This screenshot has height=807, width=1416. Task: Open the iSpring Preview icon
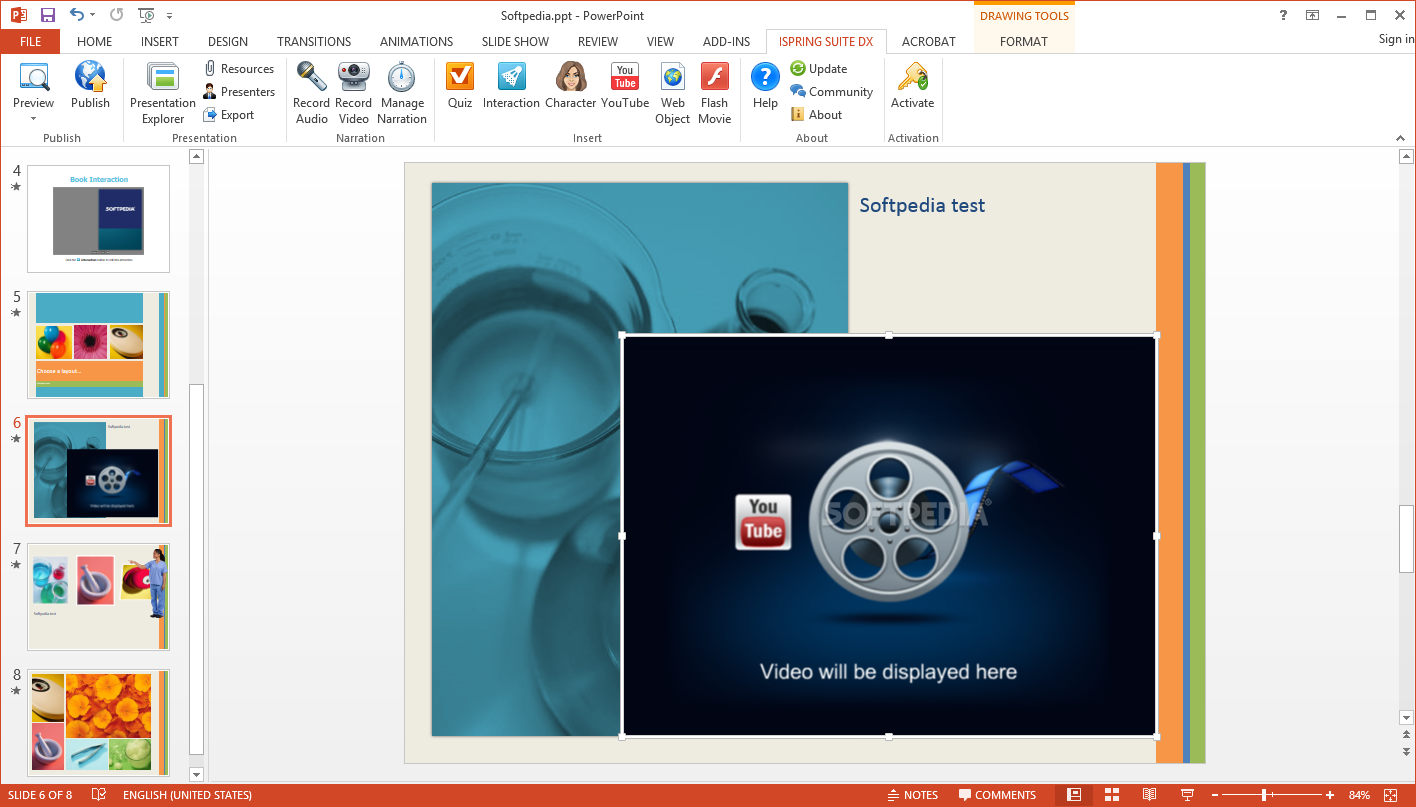click(34, 77)
